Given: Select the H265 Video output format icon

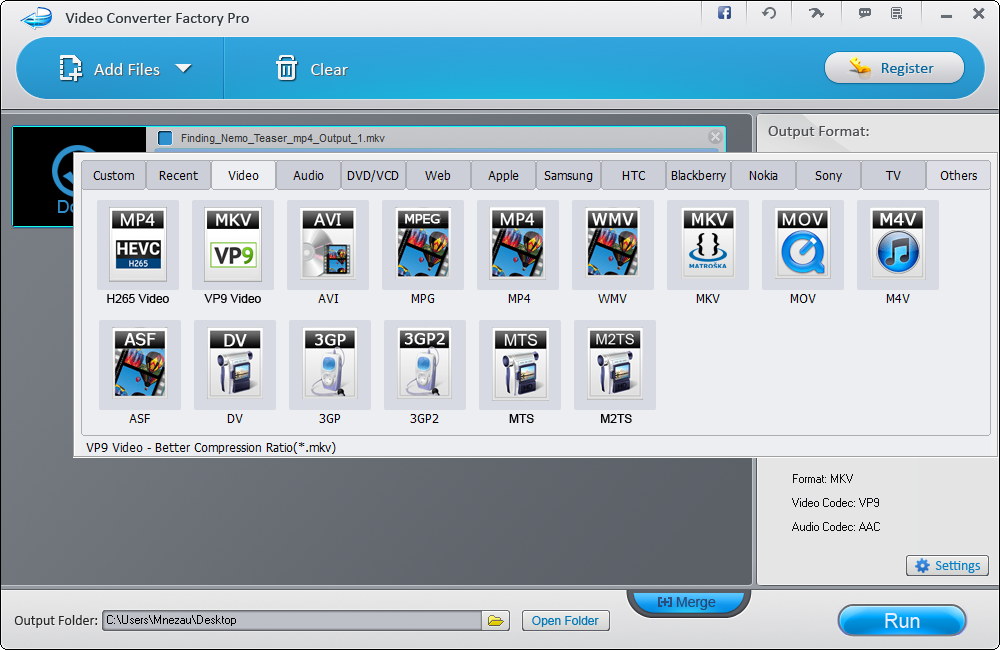Looking at the screenshot, I should 137,243.
